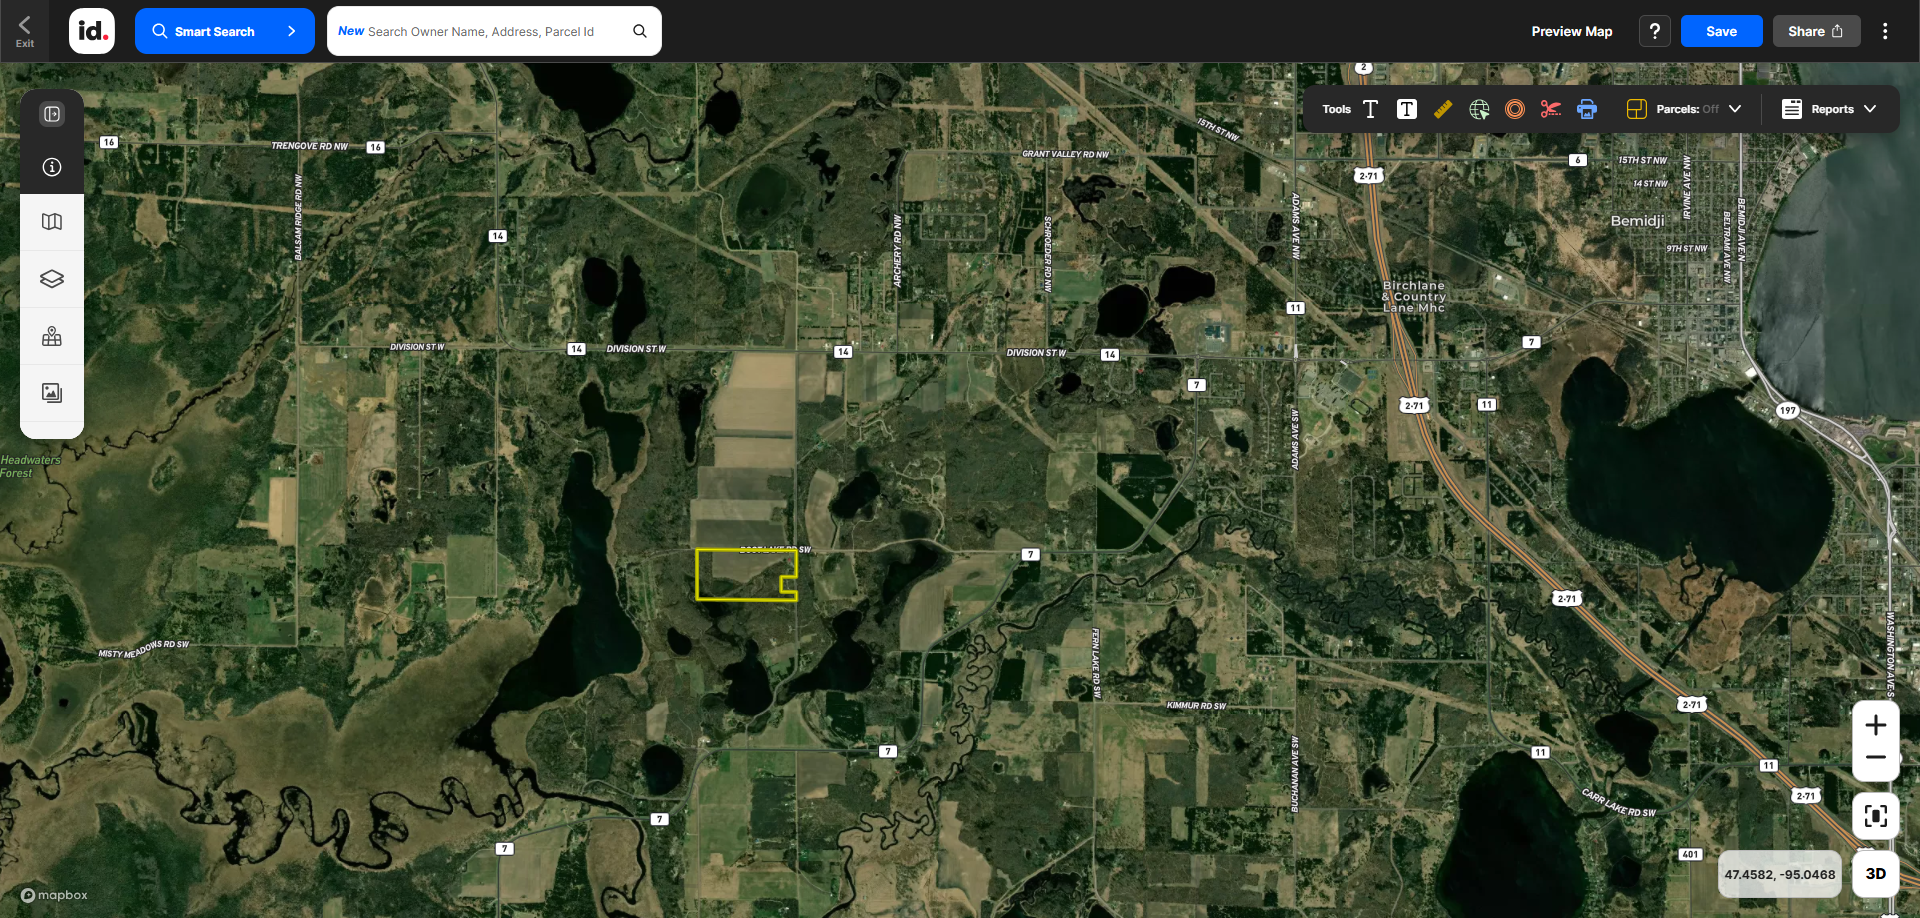1920x918 pixels.
Task: Select the plain text label tool
Action: 1371,109
